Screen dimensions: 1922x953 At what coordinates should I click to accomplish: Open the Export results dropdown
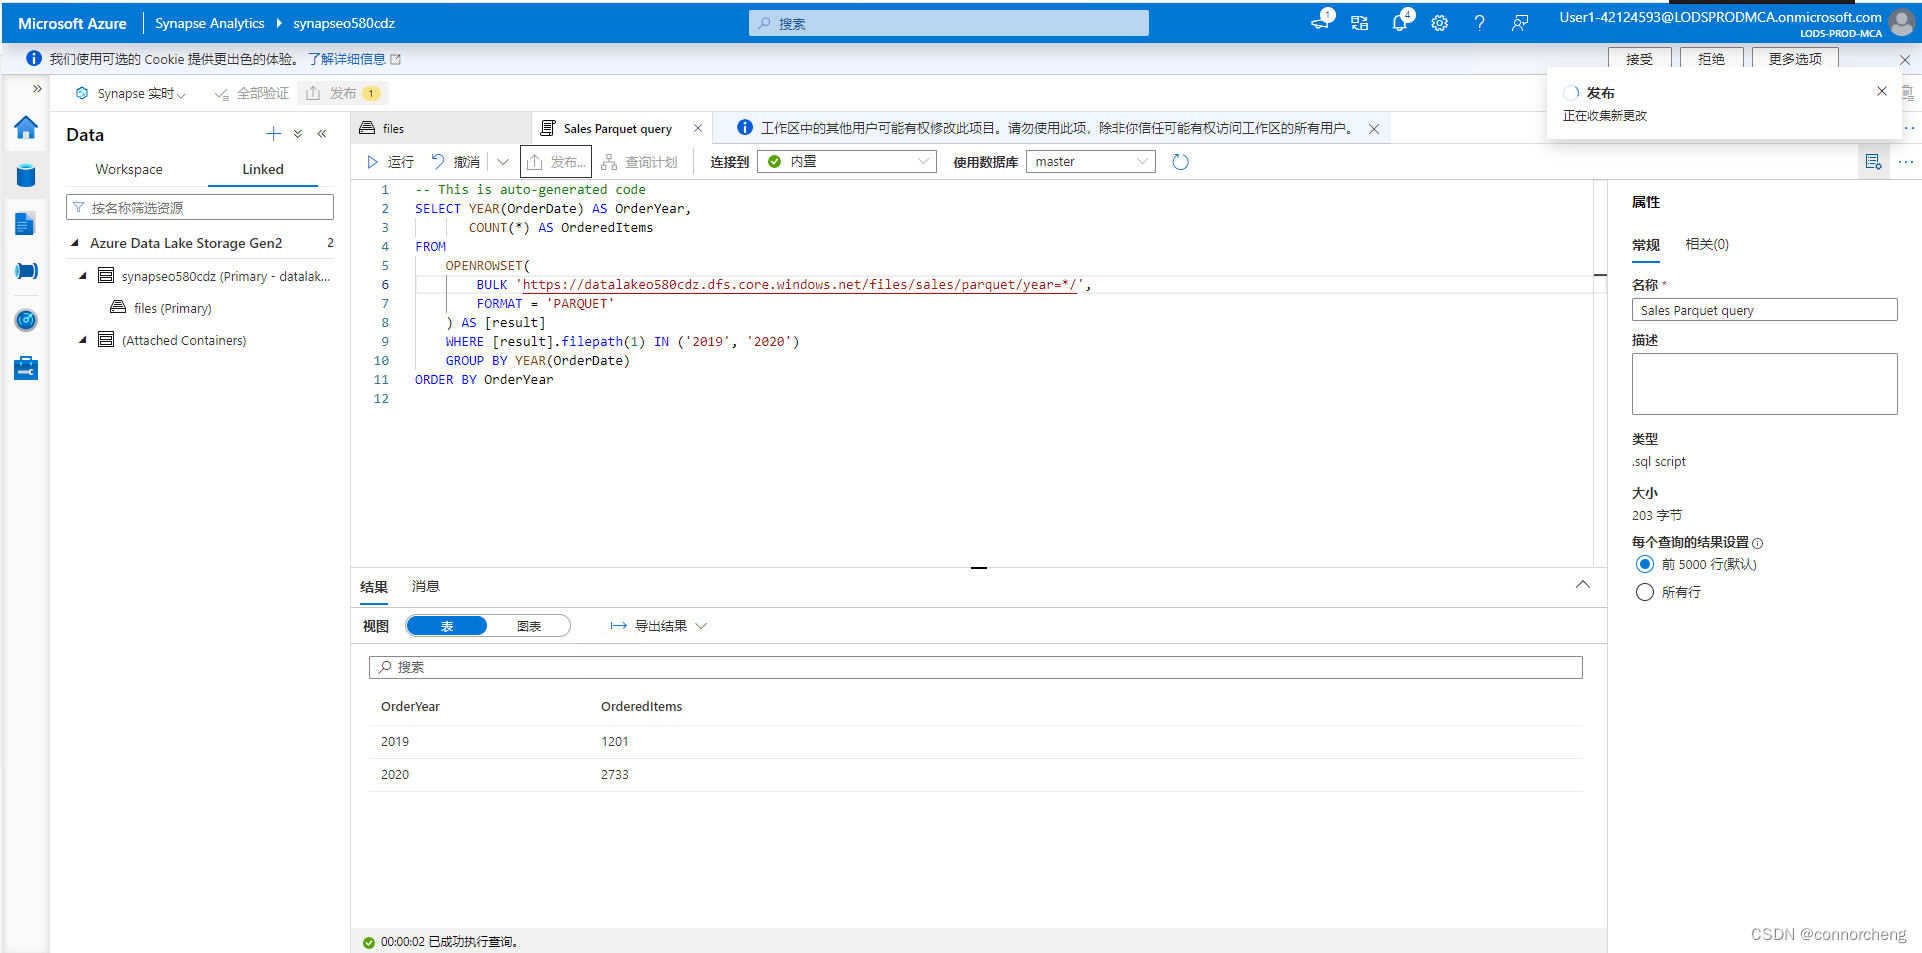pyautogui.click(x=659, y=626)
